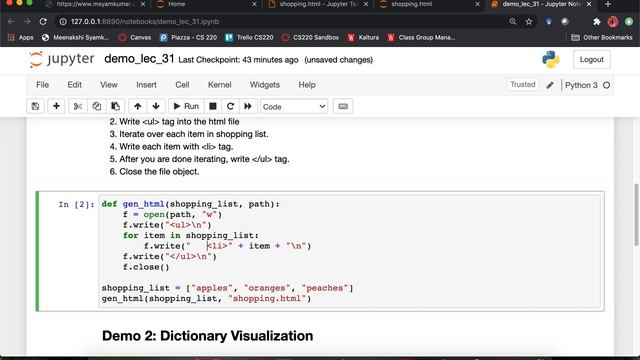Open Other Bookmarks folder

click(x=602, y=38)
